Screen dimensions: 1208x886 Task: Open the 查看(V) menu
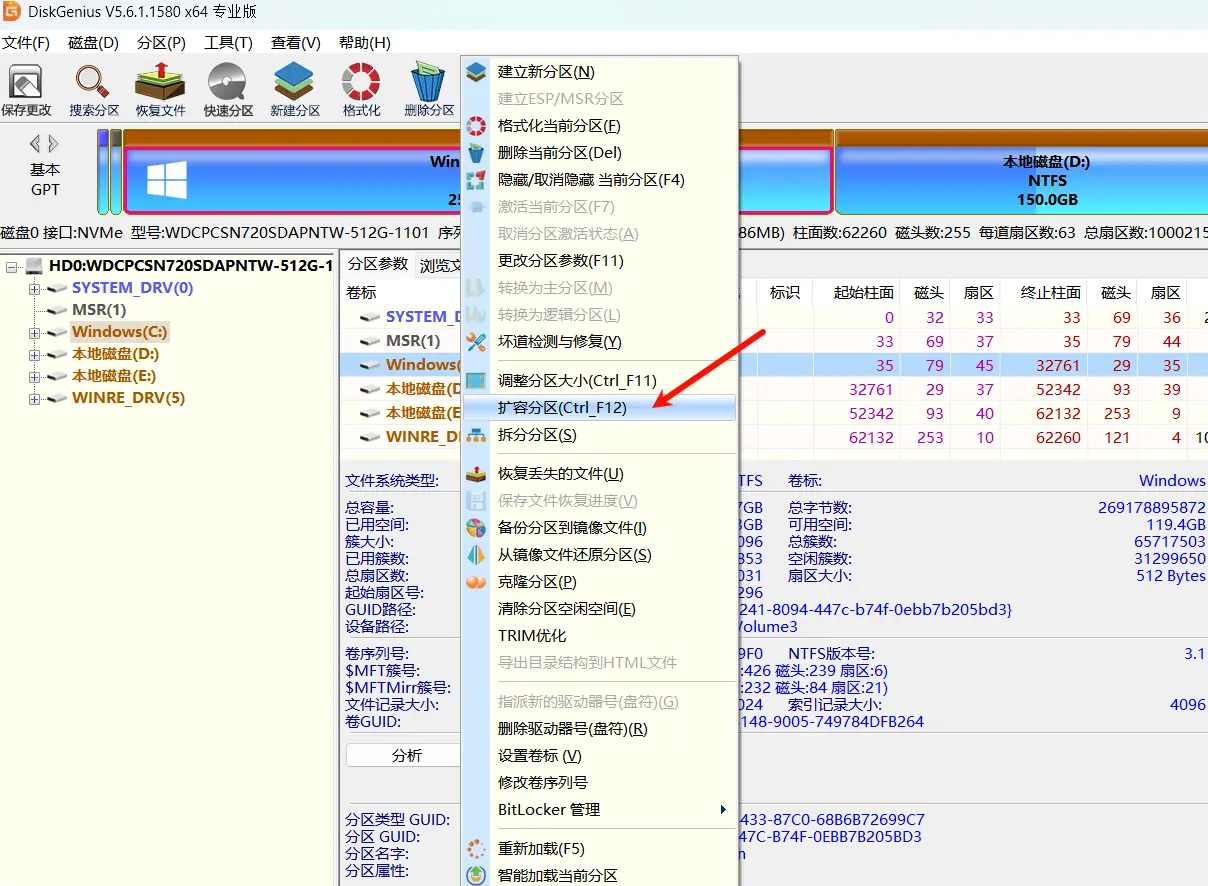coord(295,43)
